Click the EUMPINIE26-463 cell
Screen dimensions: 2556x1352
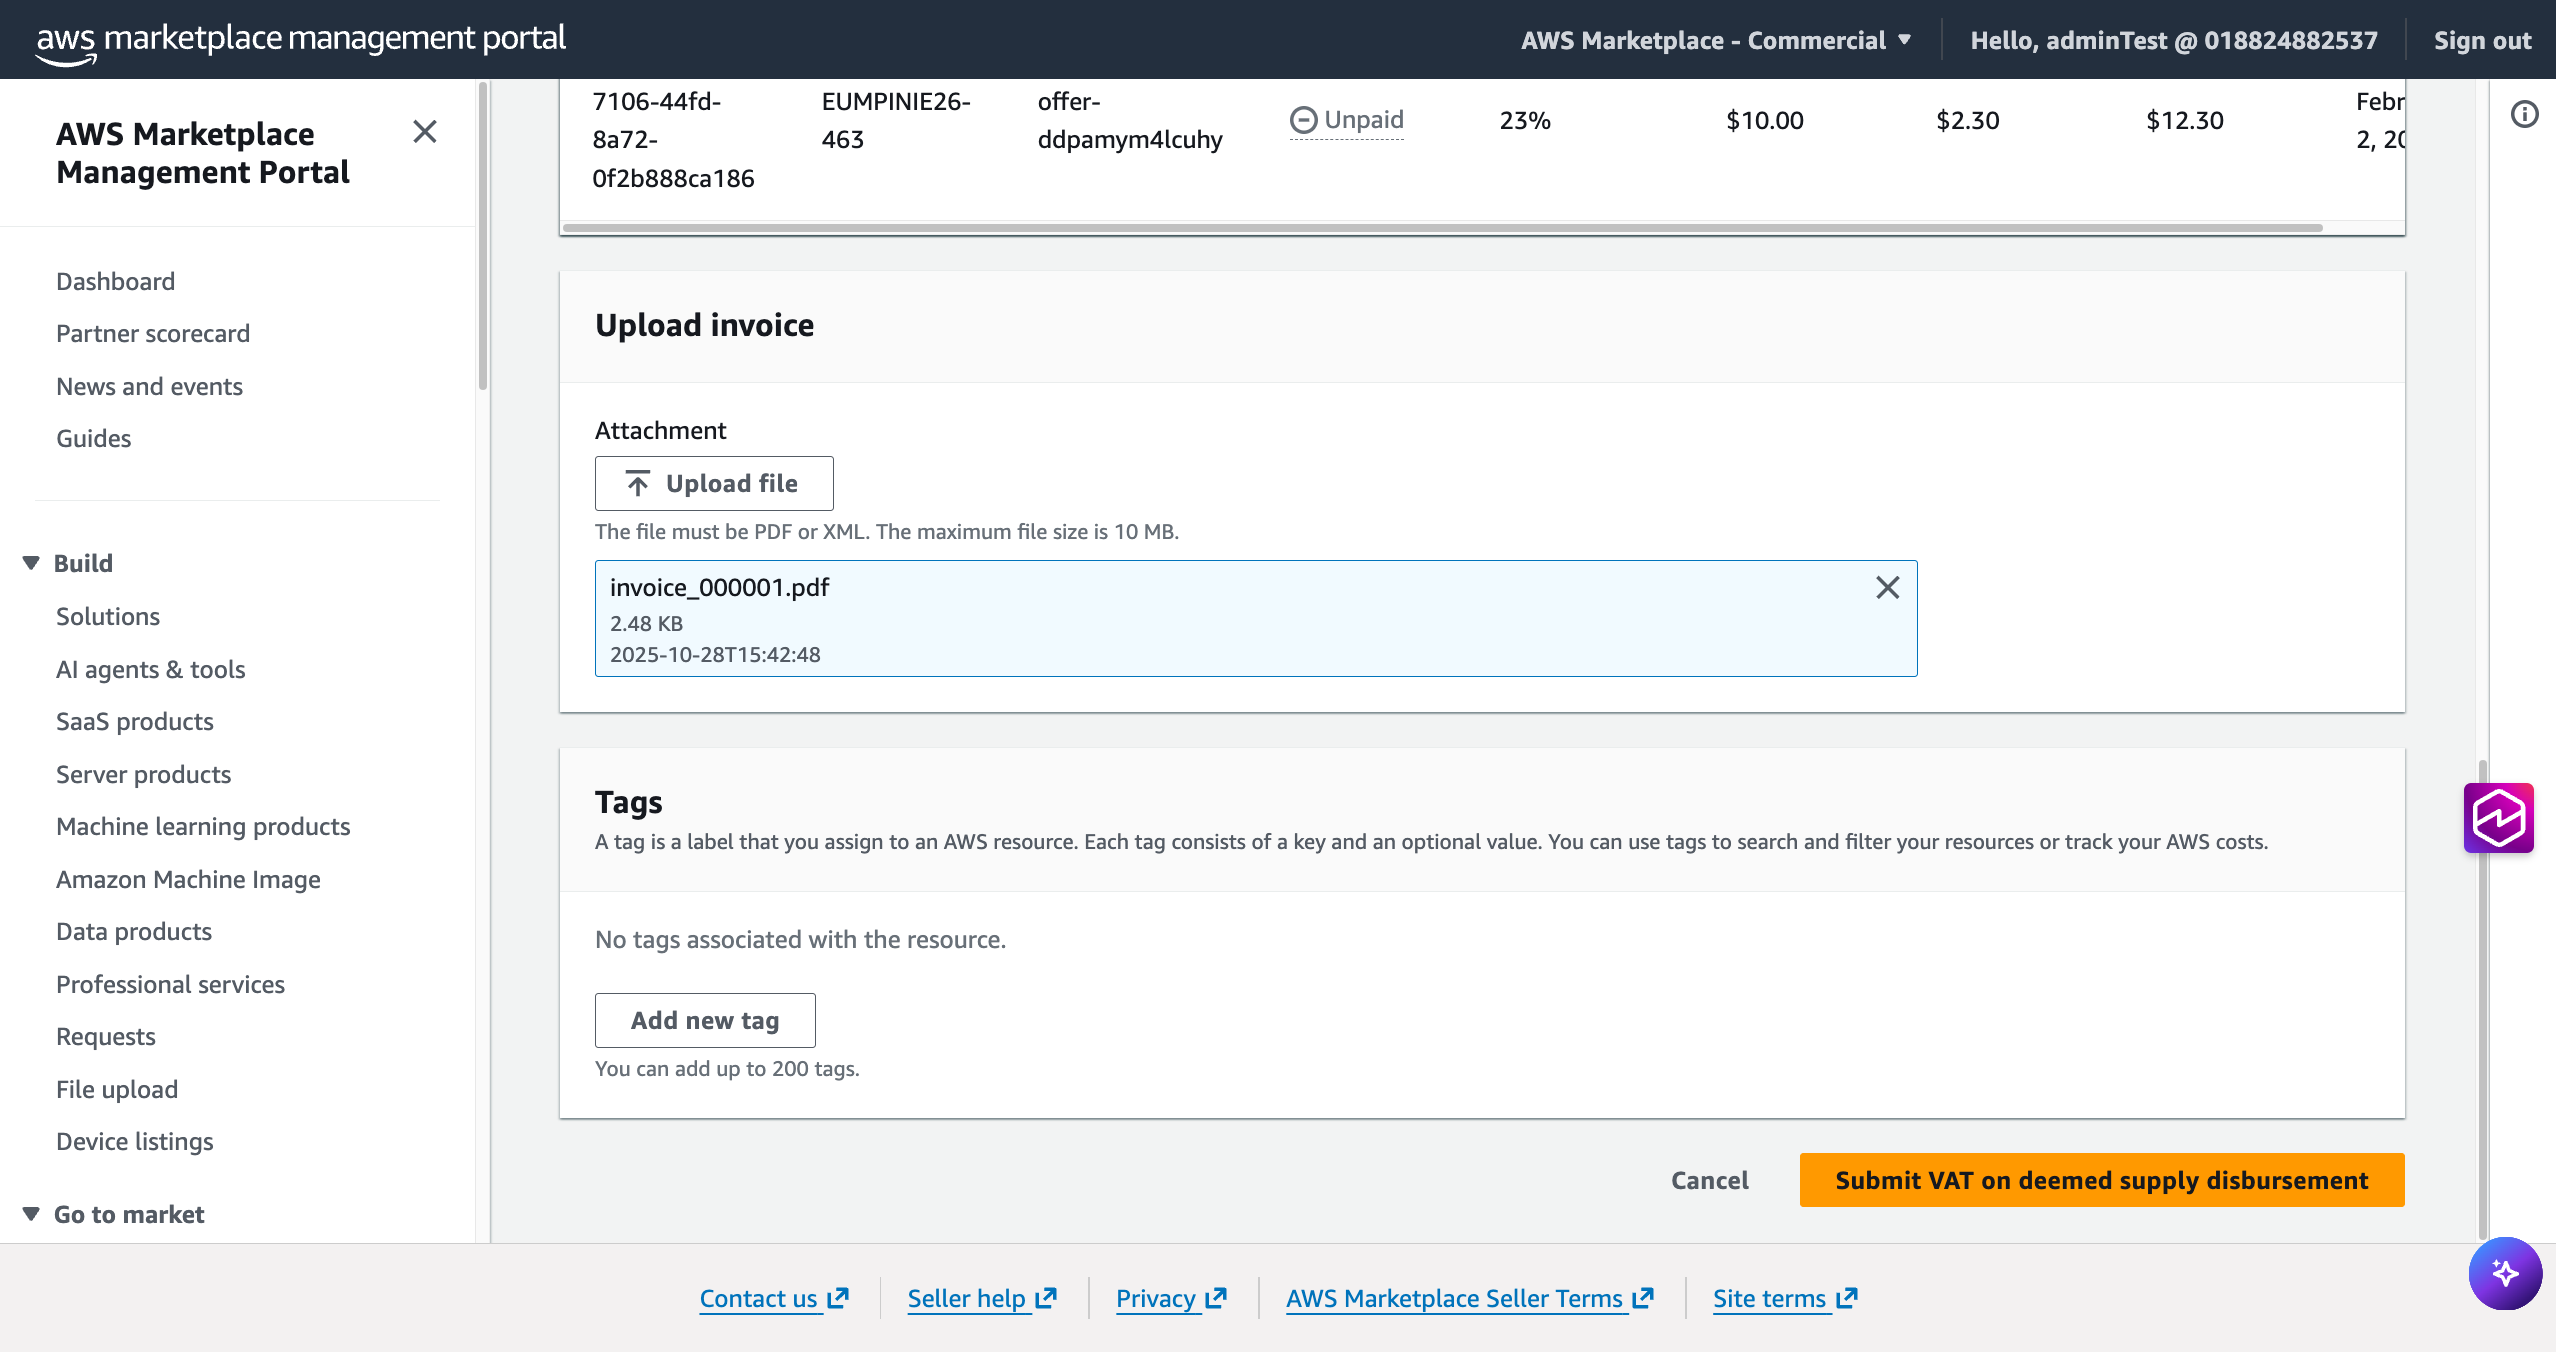896,120
